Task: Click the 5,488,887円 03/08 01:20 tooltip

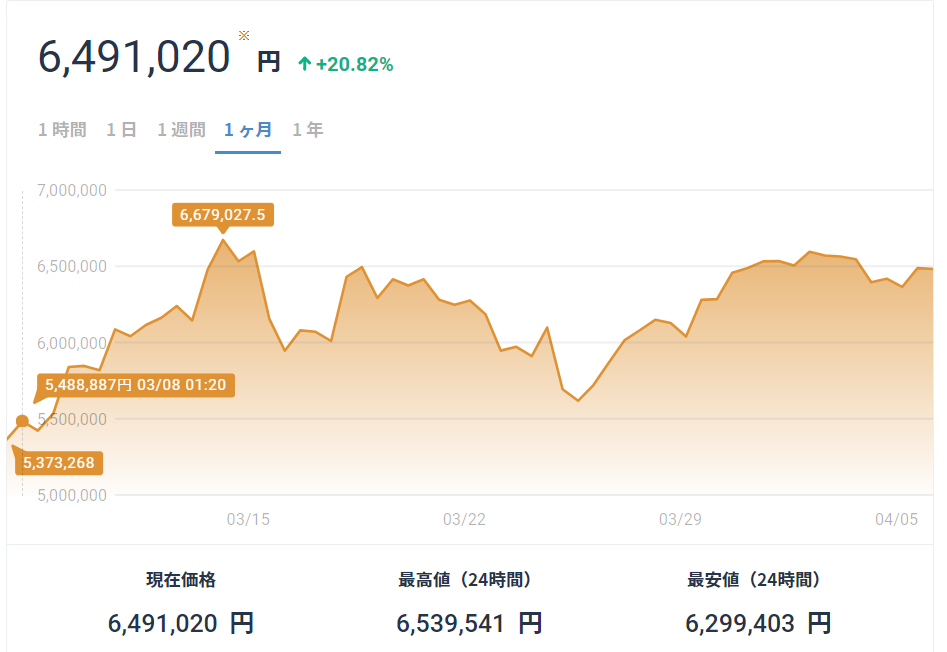Action: [136, 385]
